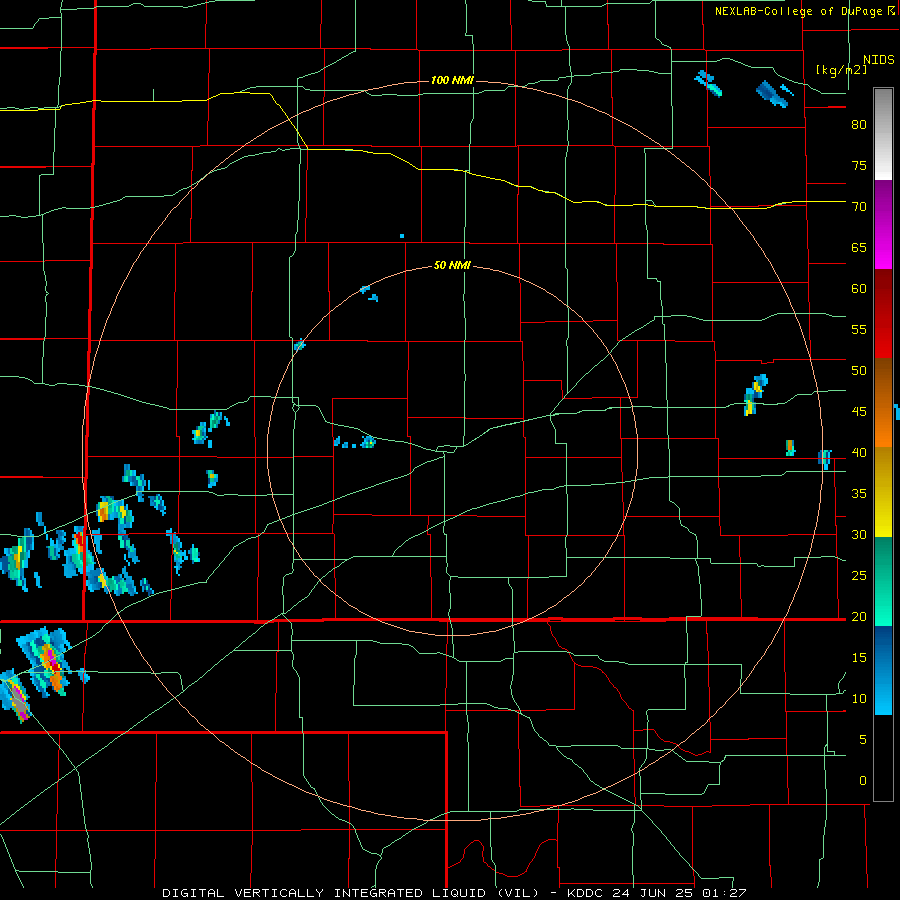The width and height of the screenshot is (900, 900).
Task: Click the NIDS label near the legend
Action: [x=879, y=59]
